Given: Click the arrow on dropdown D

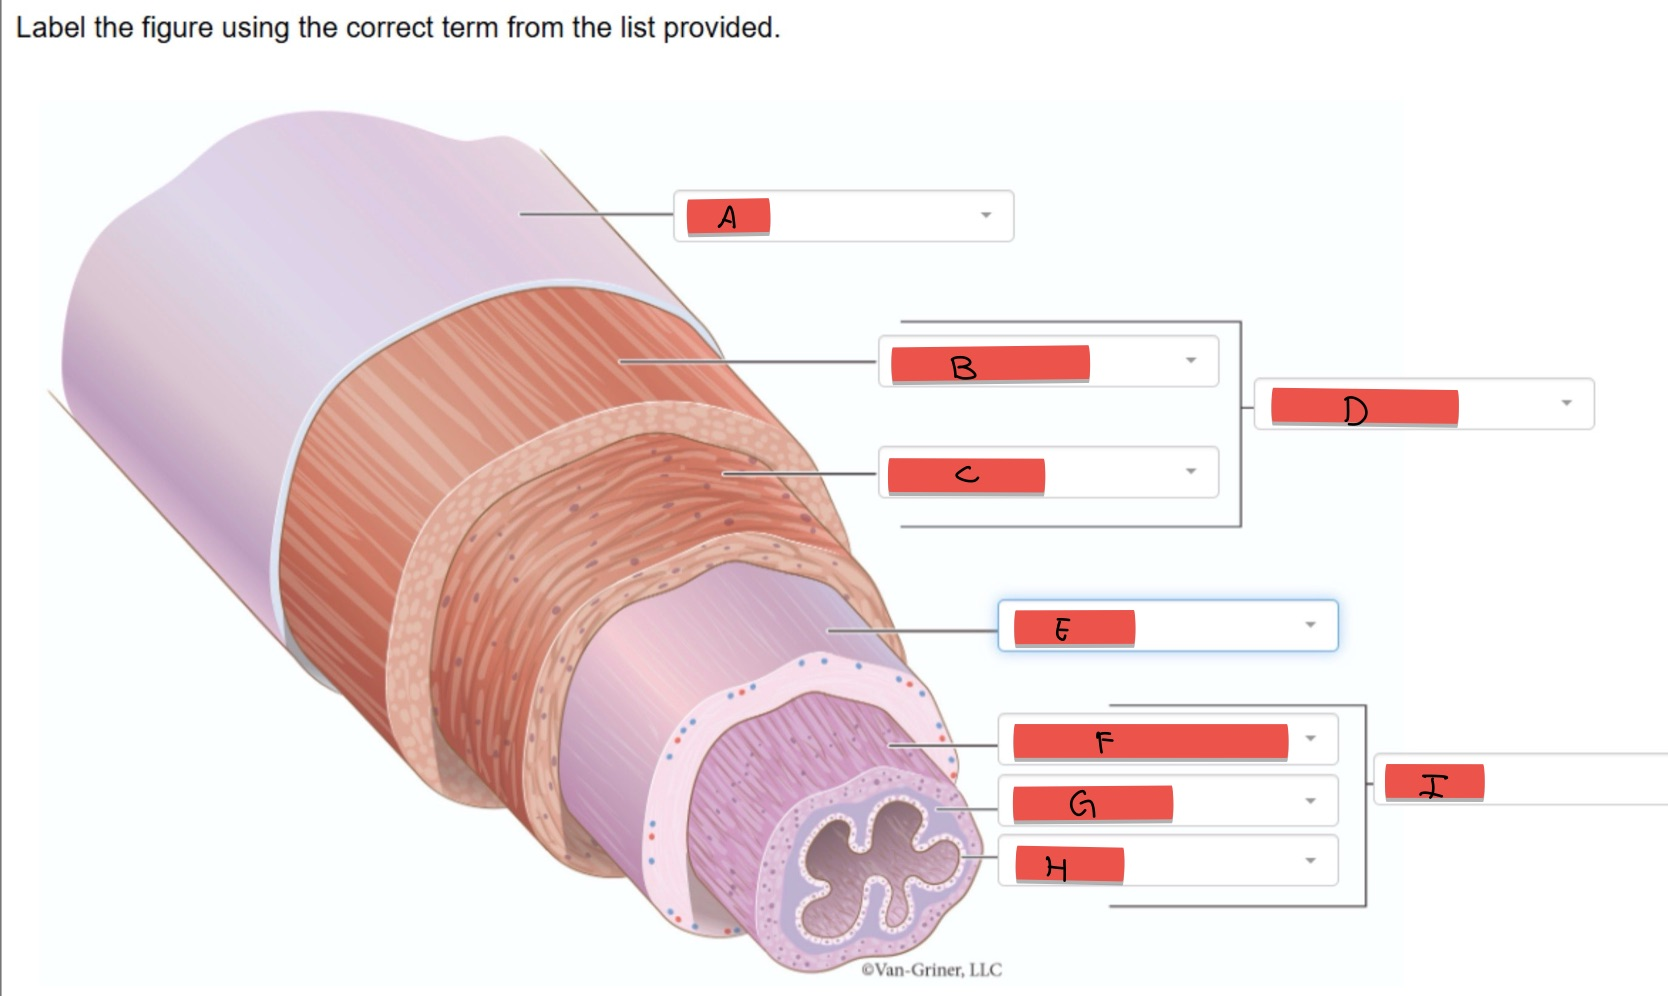Looking at the screenshot, I should pos(1566,403).
